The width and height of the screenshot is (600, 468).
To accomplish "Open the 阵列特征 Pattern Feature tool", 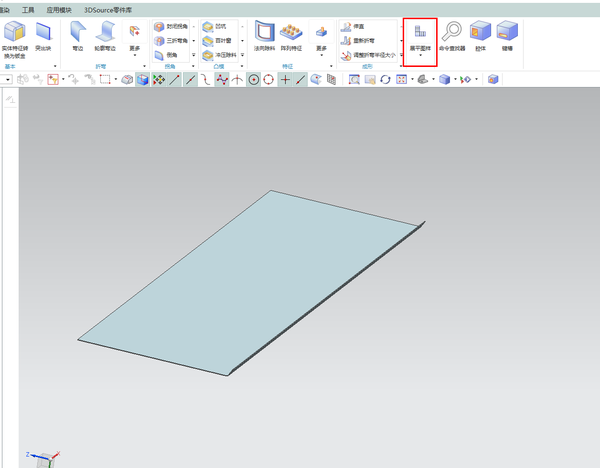I will click(291, 36).
